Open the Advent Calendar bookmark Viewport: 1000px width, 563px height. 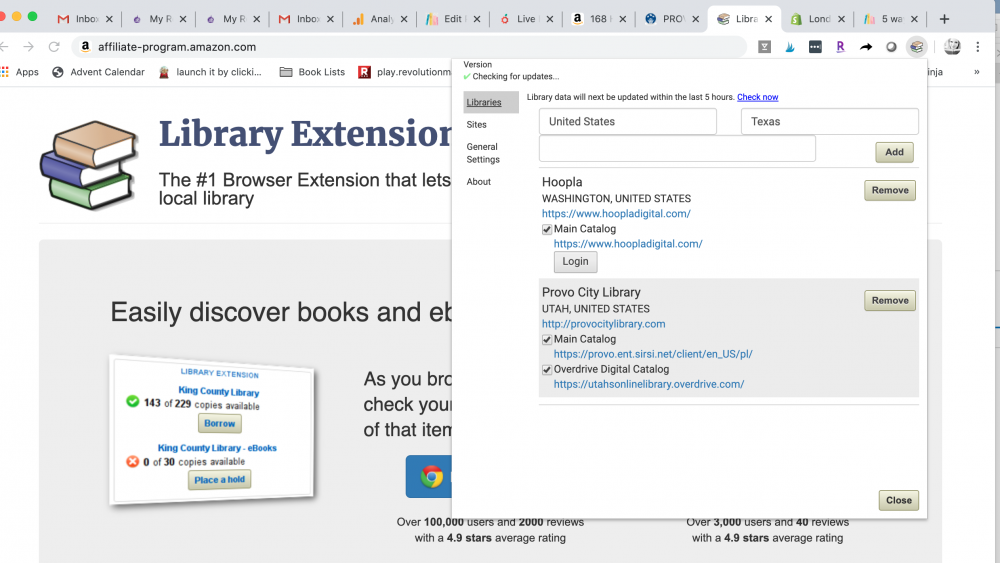coord(99,72)
